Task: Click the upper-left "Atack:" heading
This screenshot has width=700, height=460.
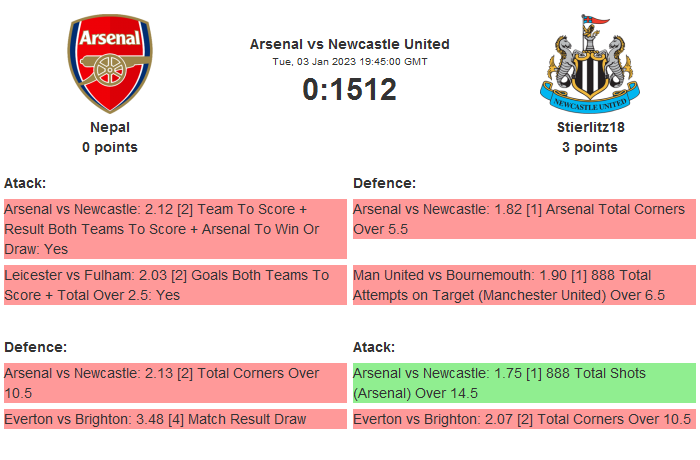Action: pos(25,183)
